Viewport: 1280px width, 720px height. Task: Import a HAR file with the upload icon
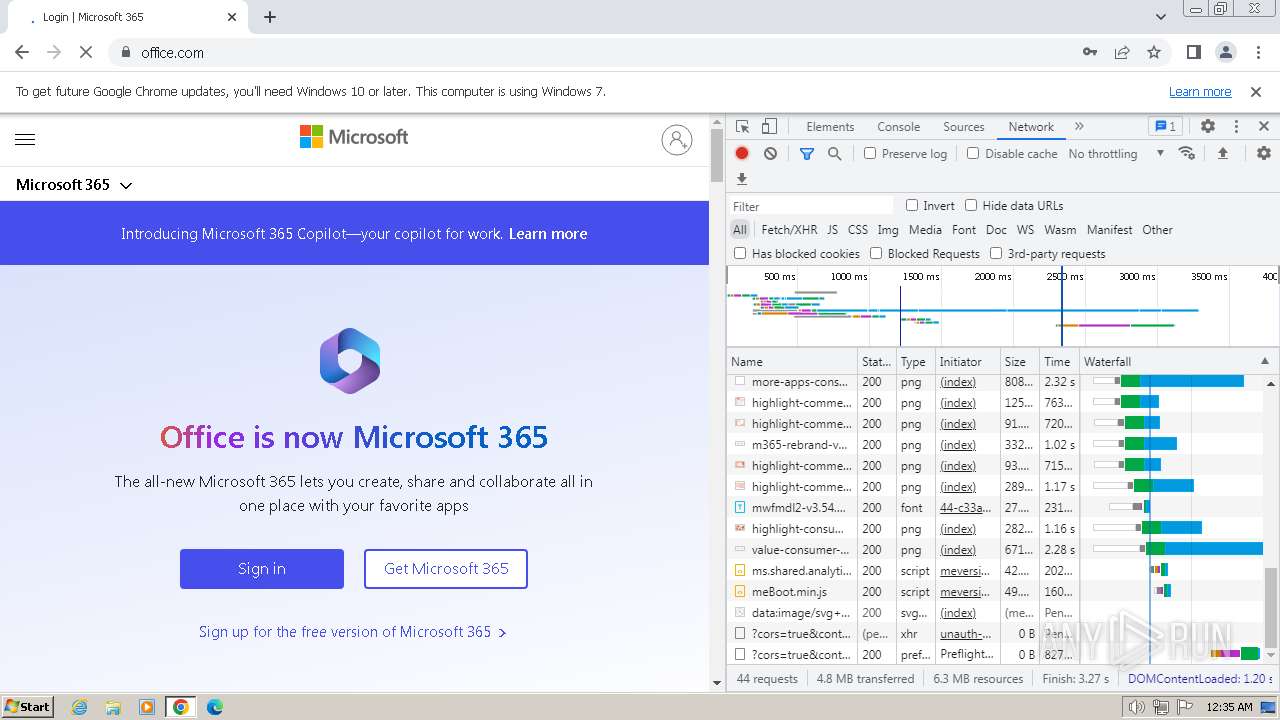1222,153
